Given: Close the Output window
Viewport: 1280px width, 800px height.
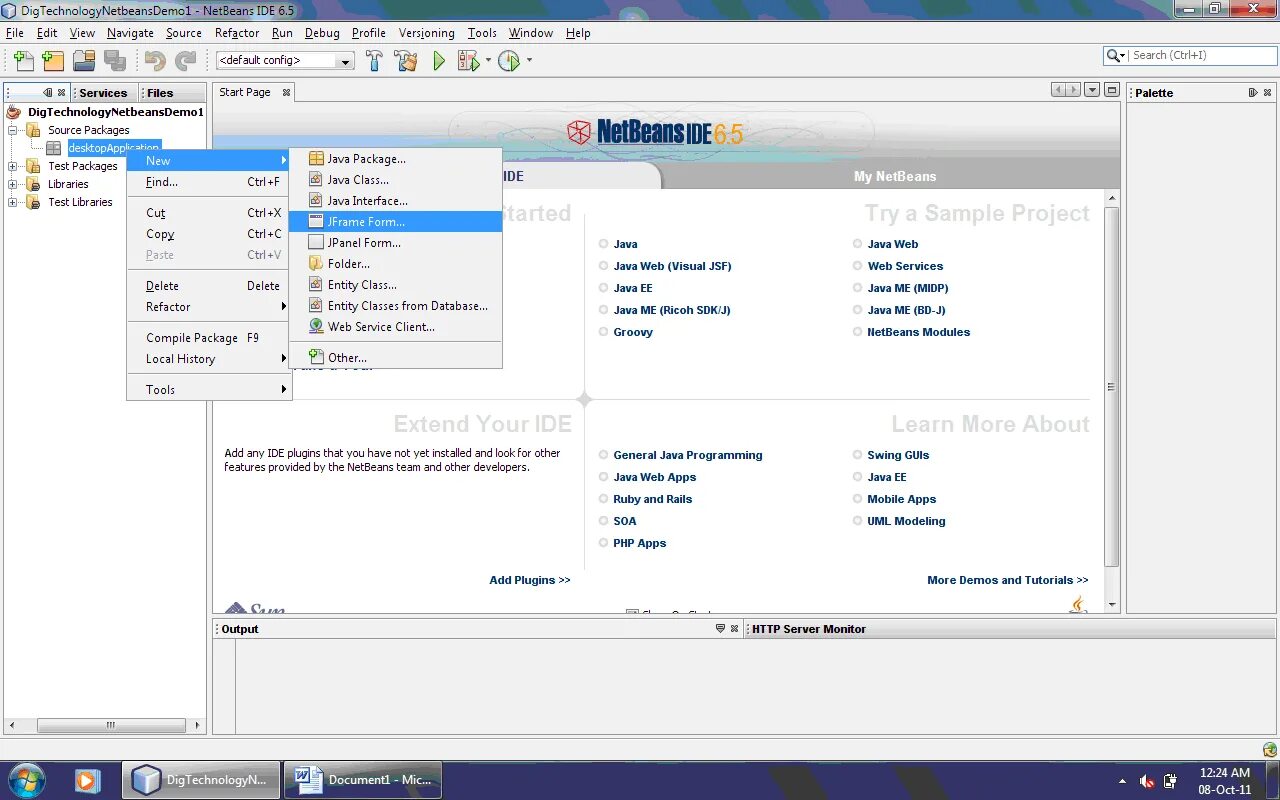Looking at the screenshot, I should [734, 629].
